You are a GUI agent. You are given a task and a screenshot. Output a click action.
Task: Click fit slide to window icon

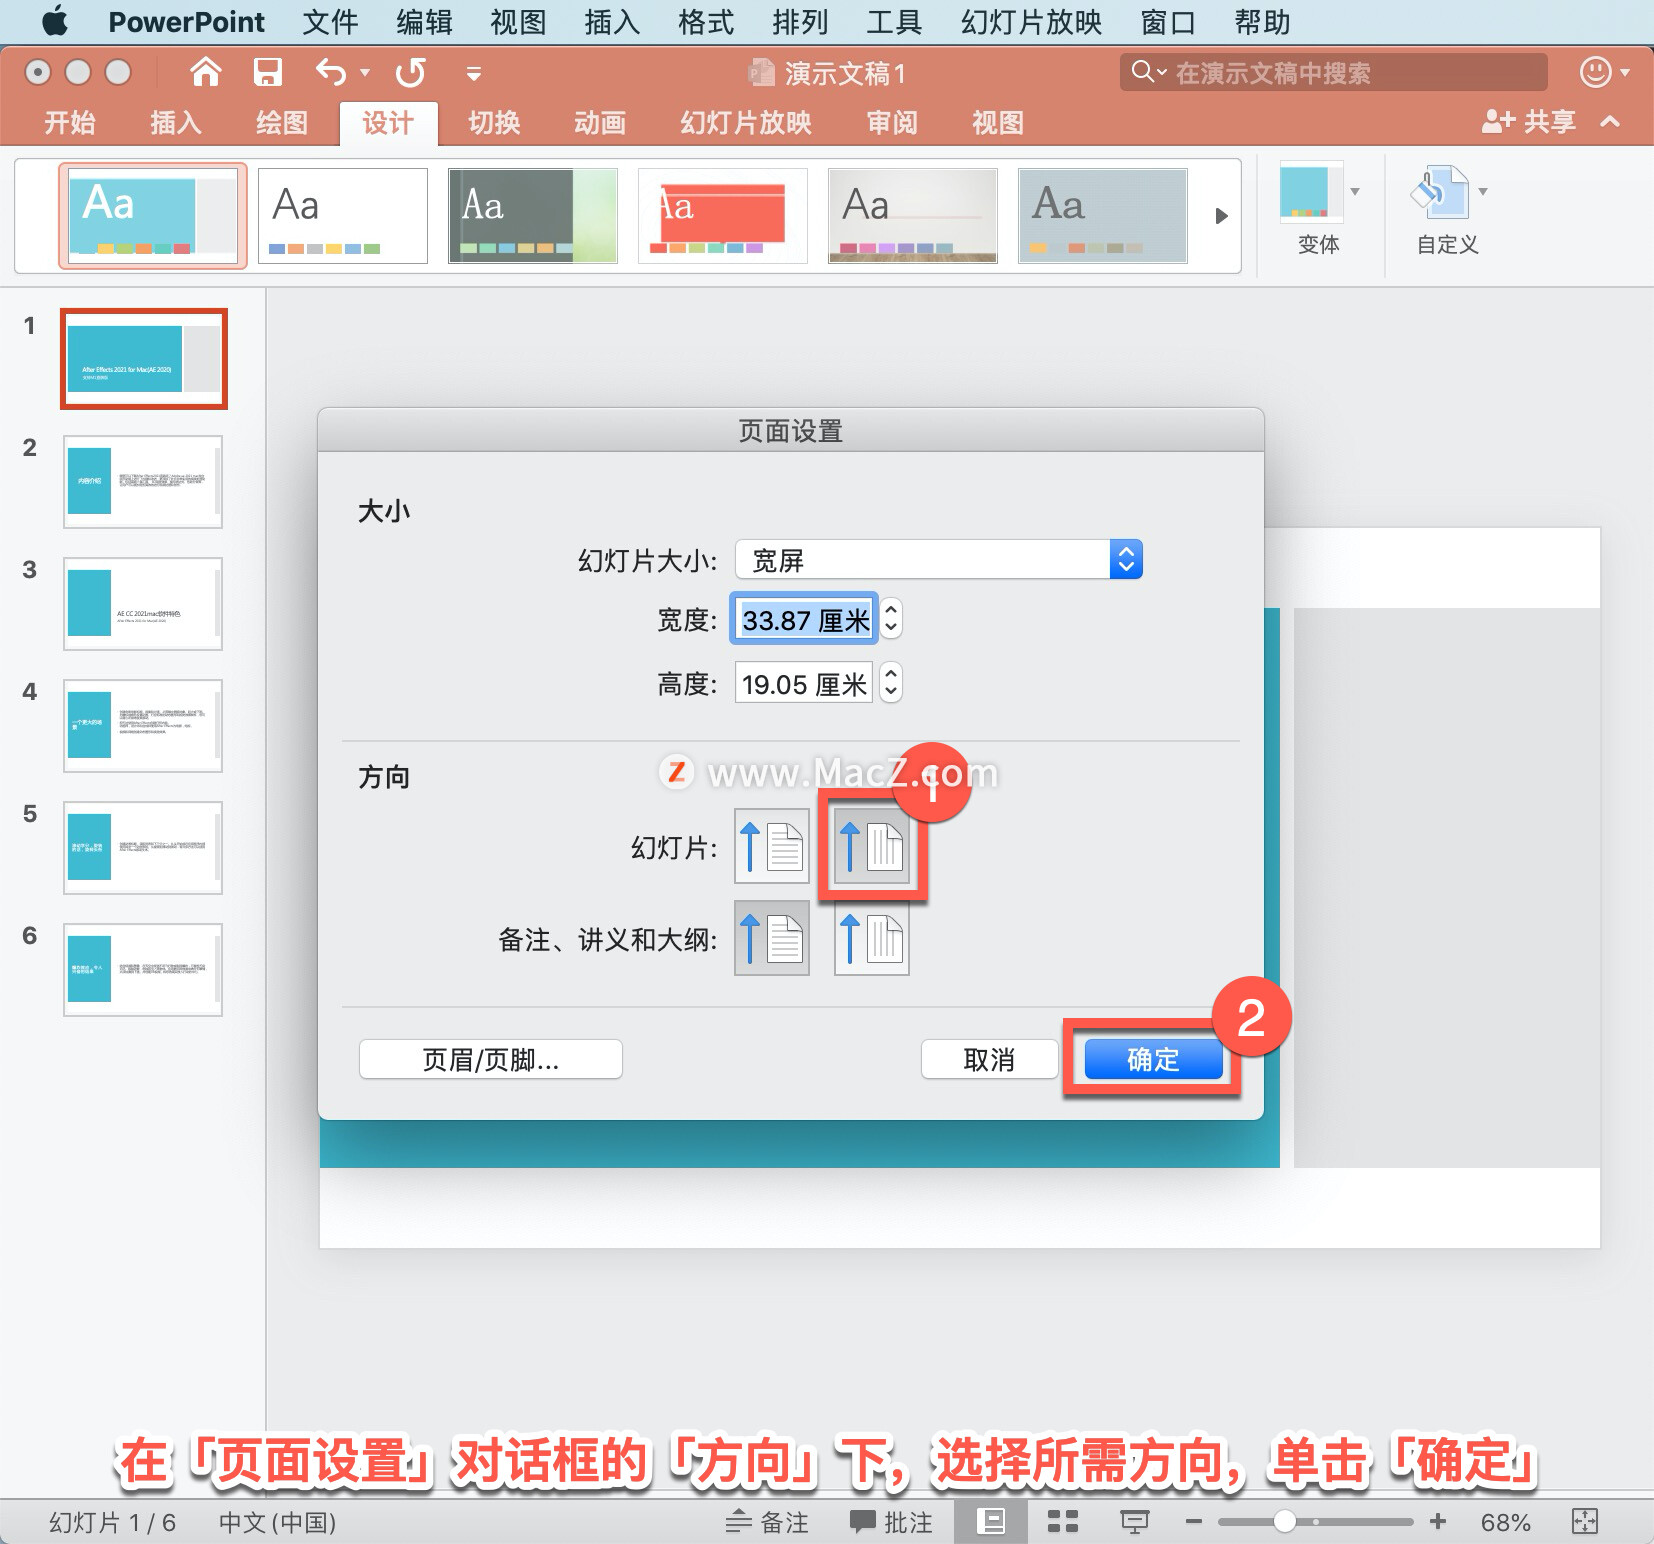click(1585, 1521)
